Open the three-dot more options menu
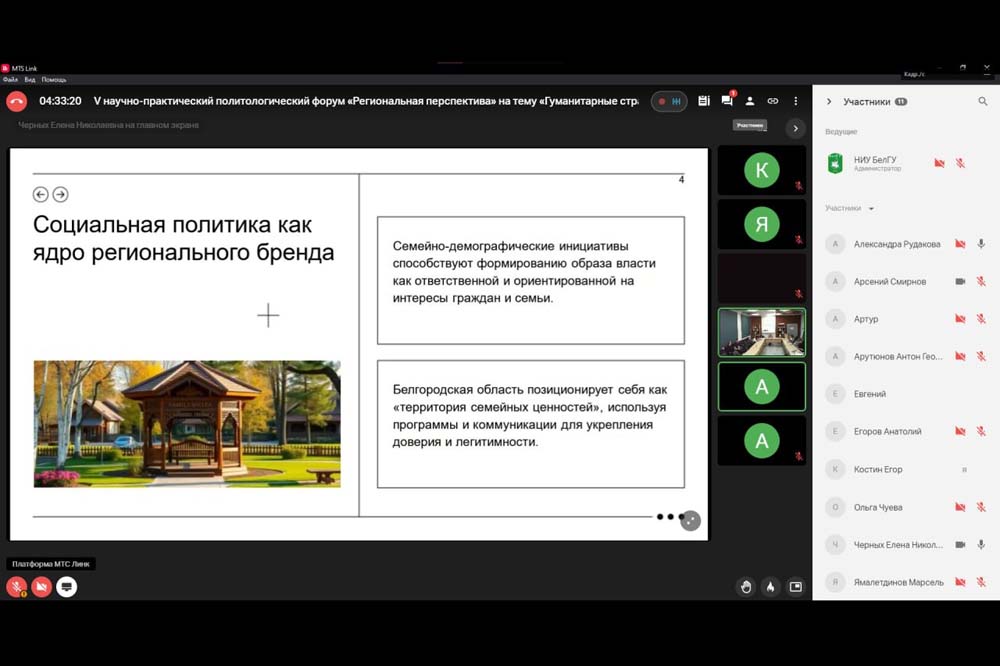This screenshot has height=666, width=1000. coord(796,101)
